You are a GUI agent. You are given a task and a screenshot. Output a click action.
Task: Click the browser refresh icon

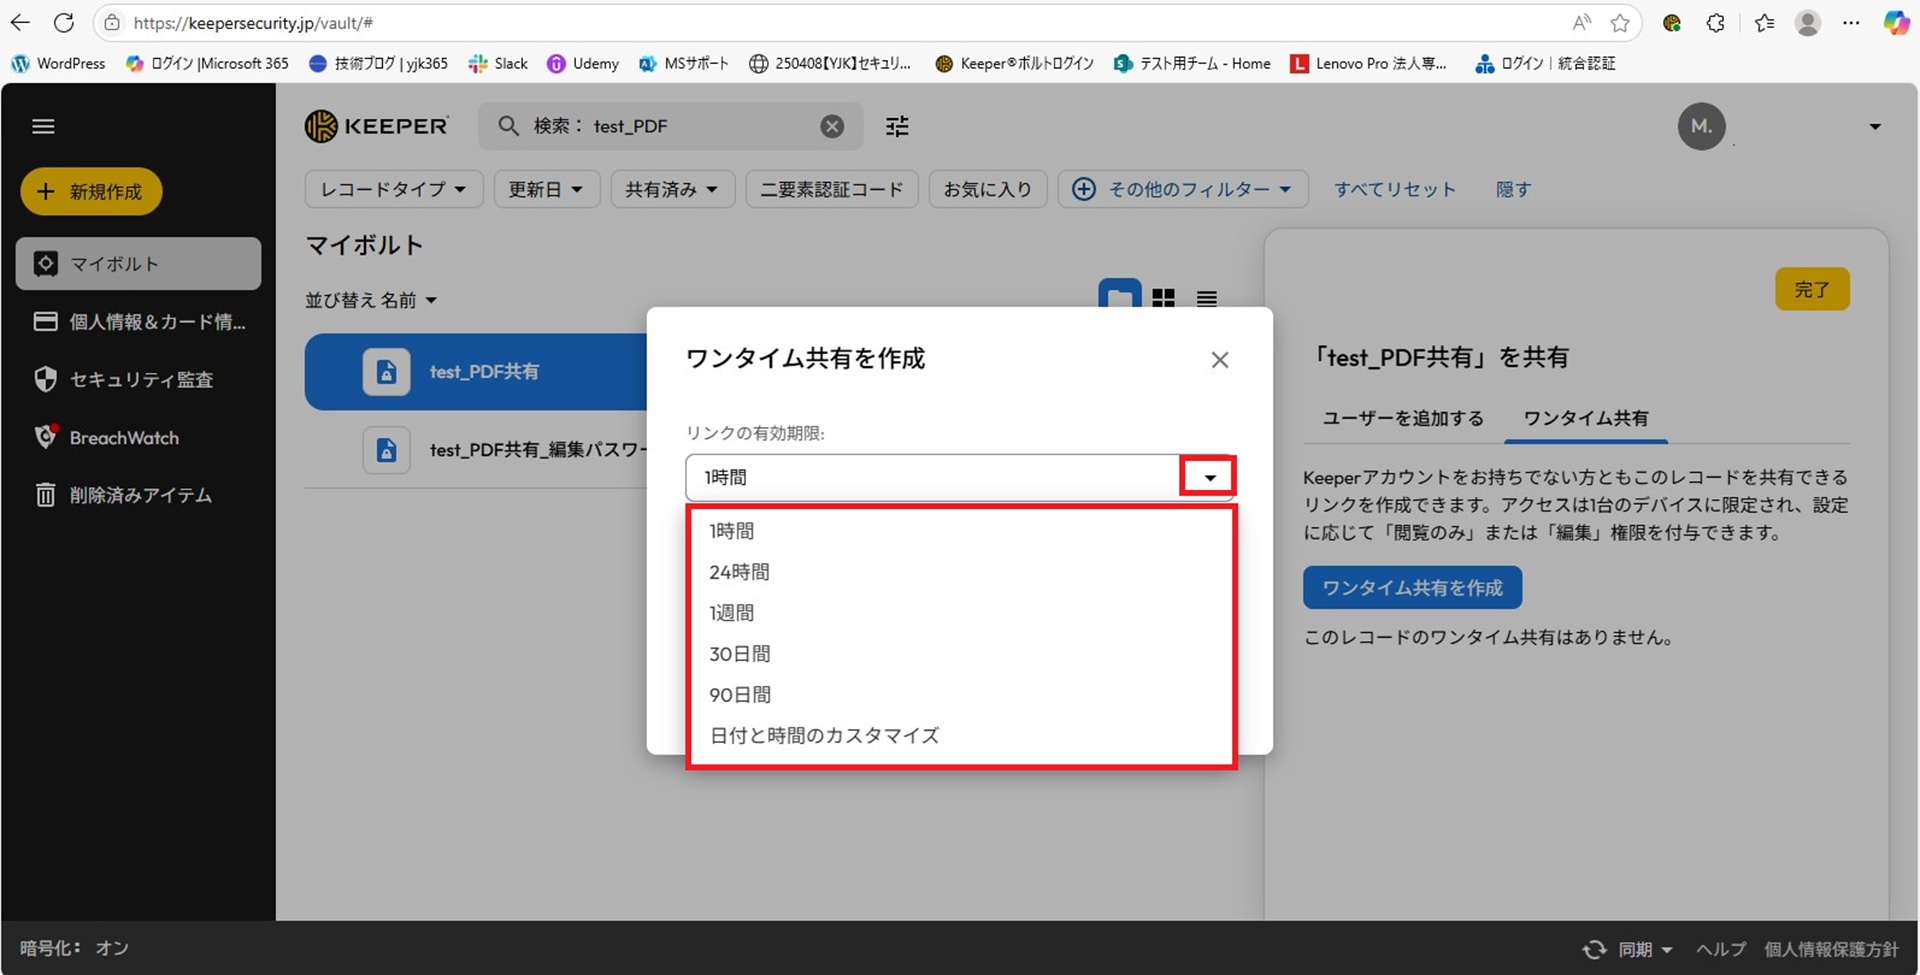click(x=64, y=22)
